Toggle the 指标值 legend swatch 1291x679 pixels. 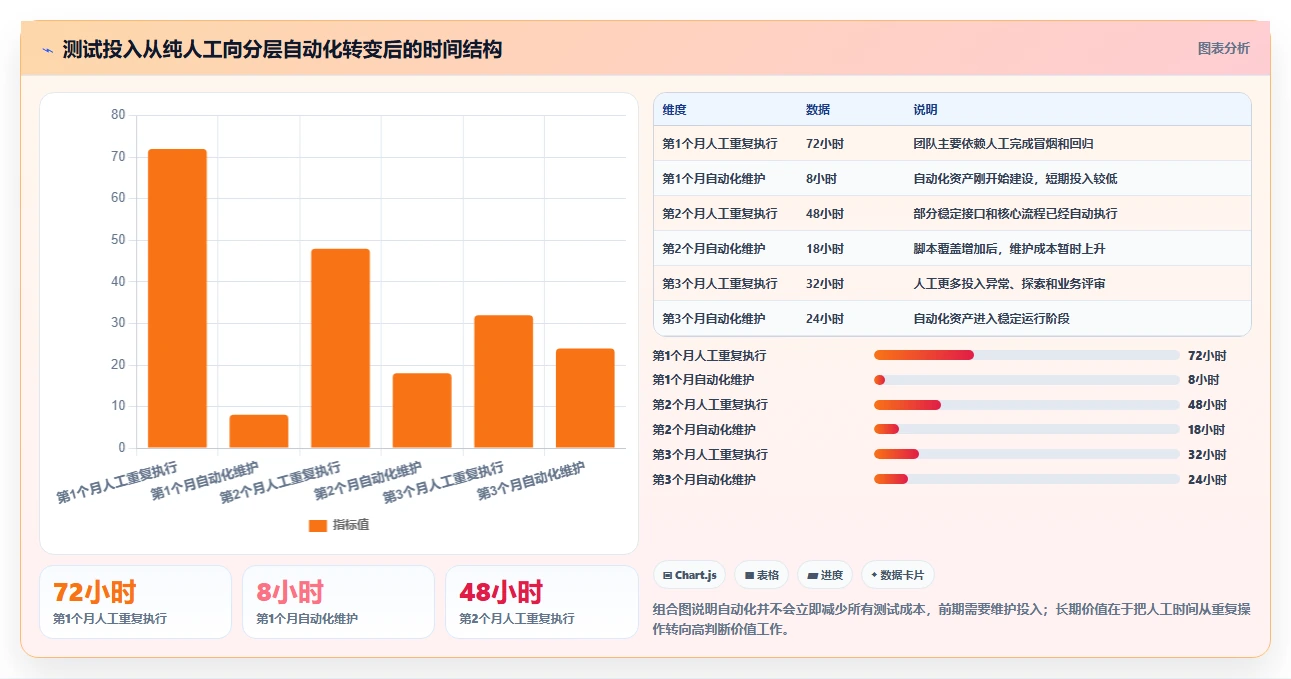click(x=318, y=525)
